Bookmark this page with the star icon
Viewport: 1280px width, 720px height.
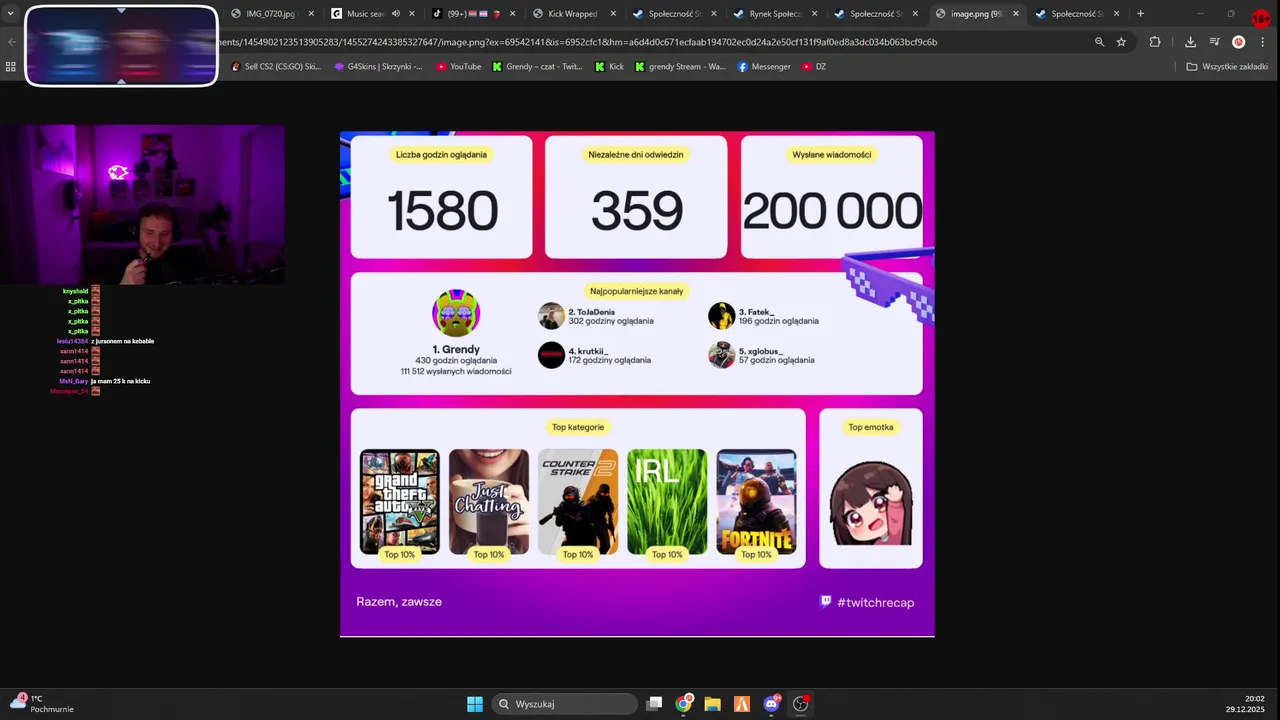pos(1121,42)
